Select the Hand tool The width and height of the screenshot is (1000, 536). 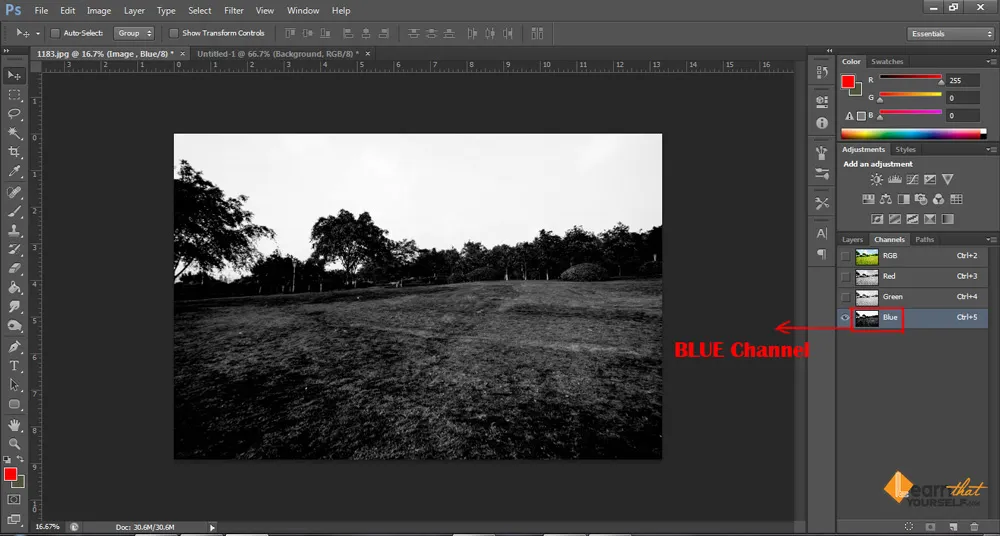click(14, 424)
